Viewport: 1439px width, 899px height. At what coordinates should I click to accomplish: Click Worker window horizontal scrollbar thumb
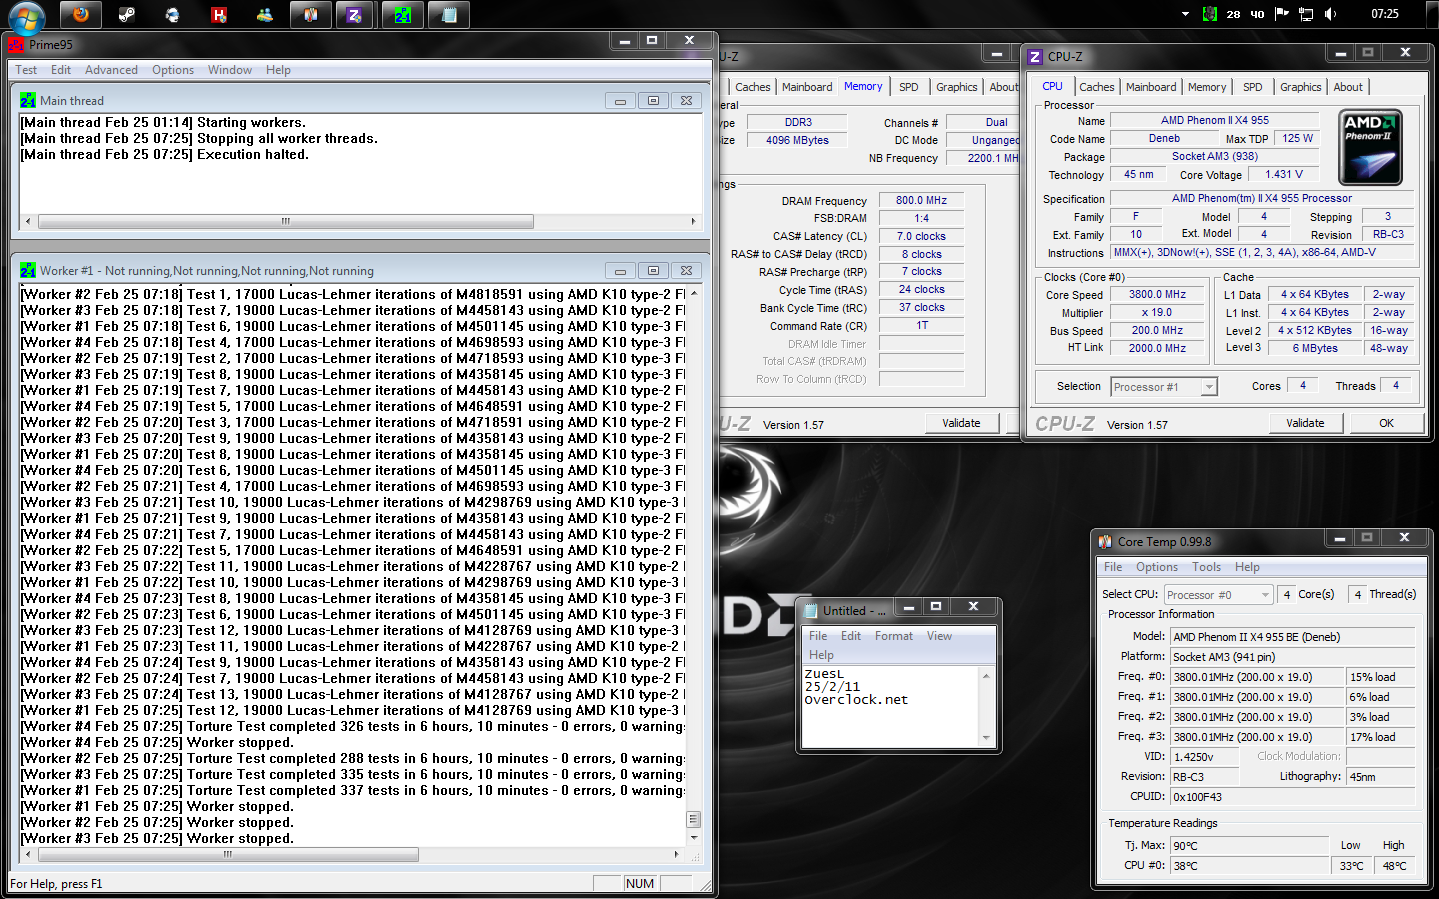tap(228, 854)
